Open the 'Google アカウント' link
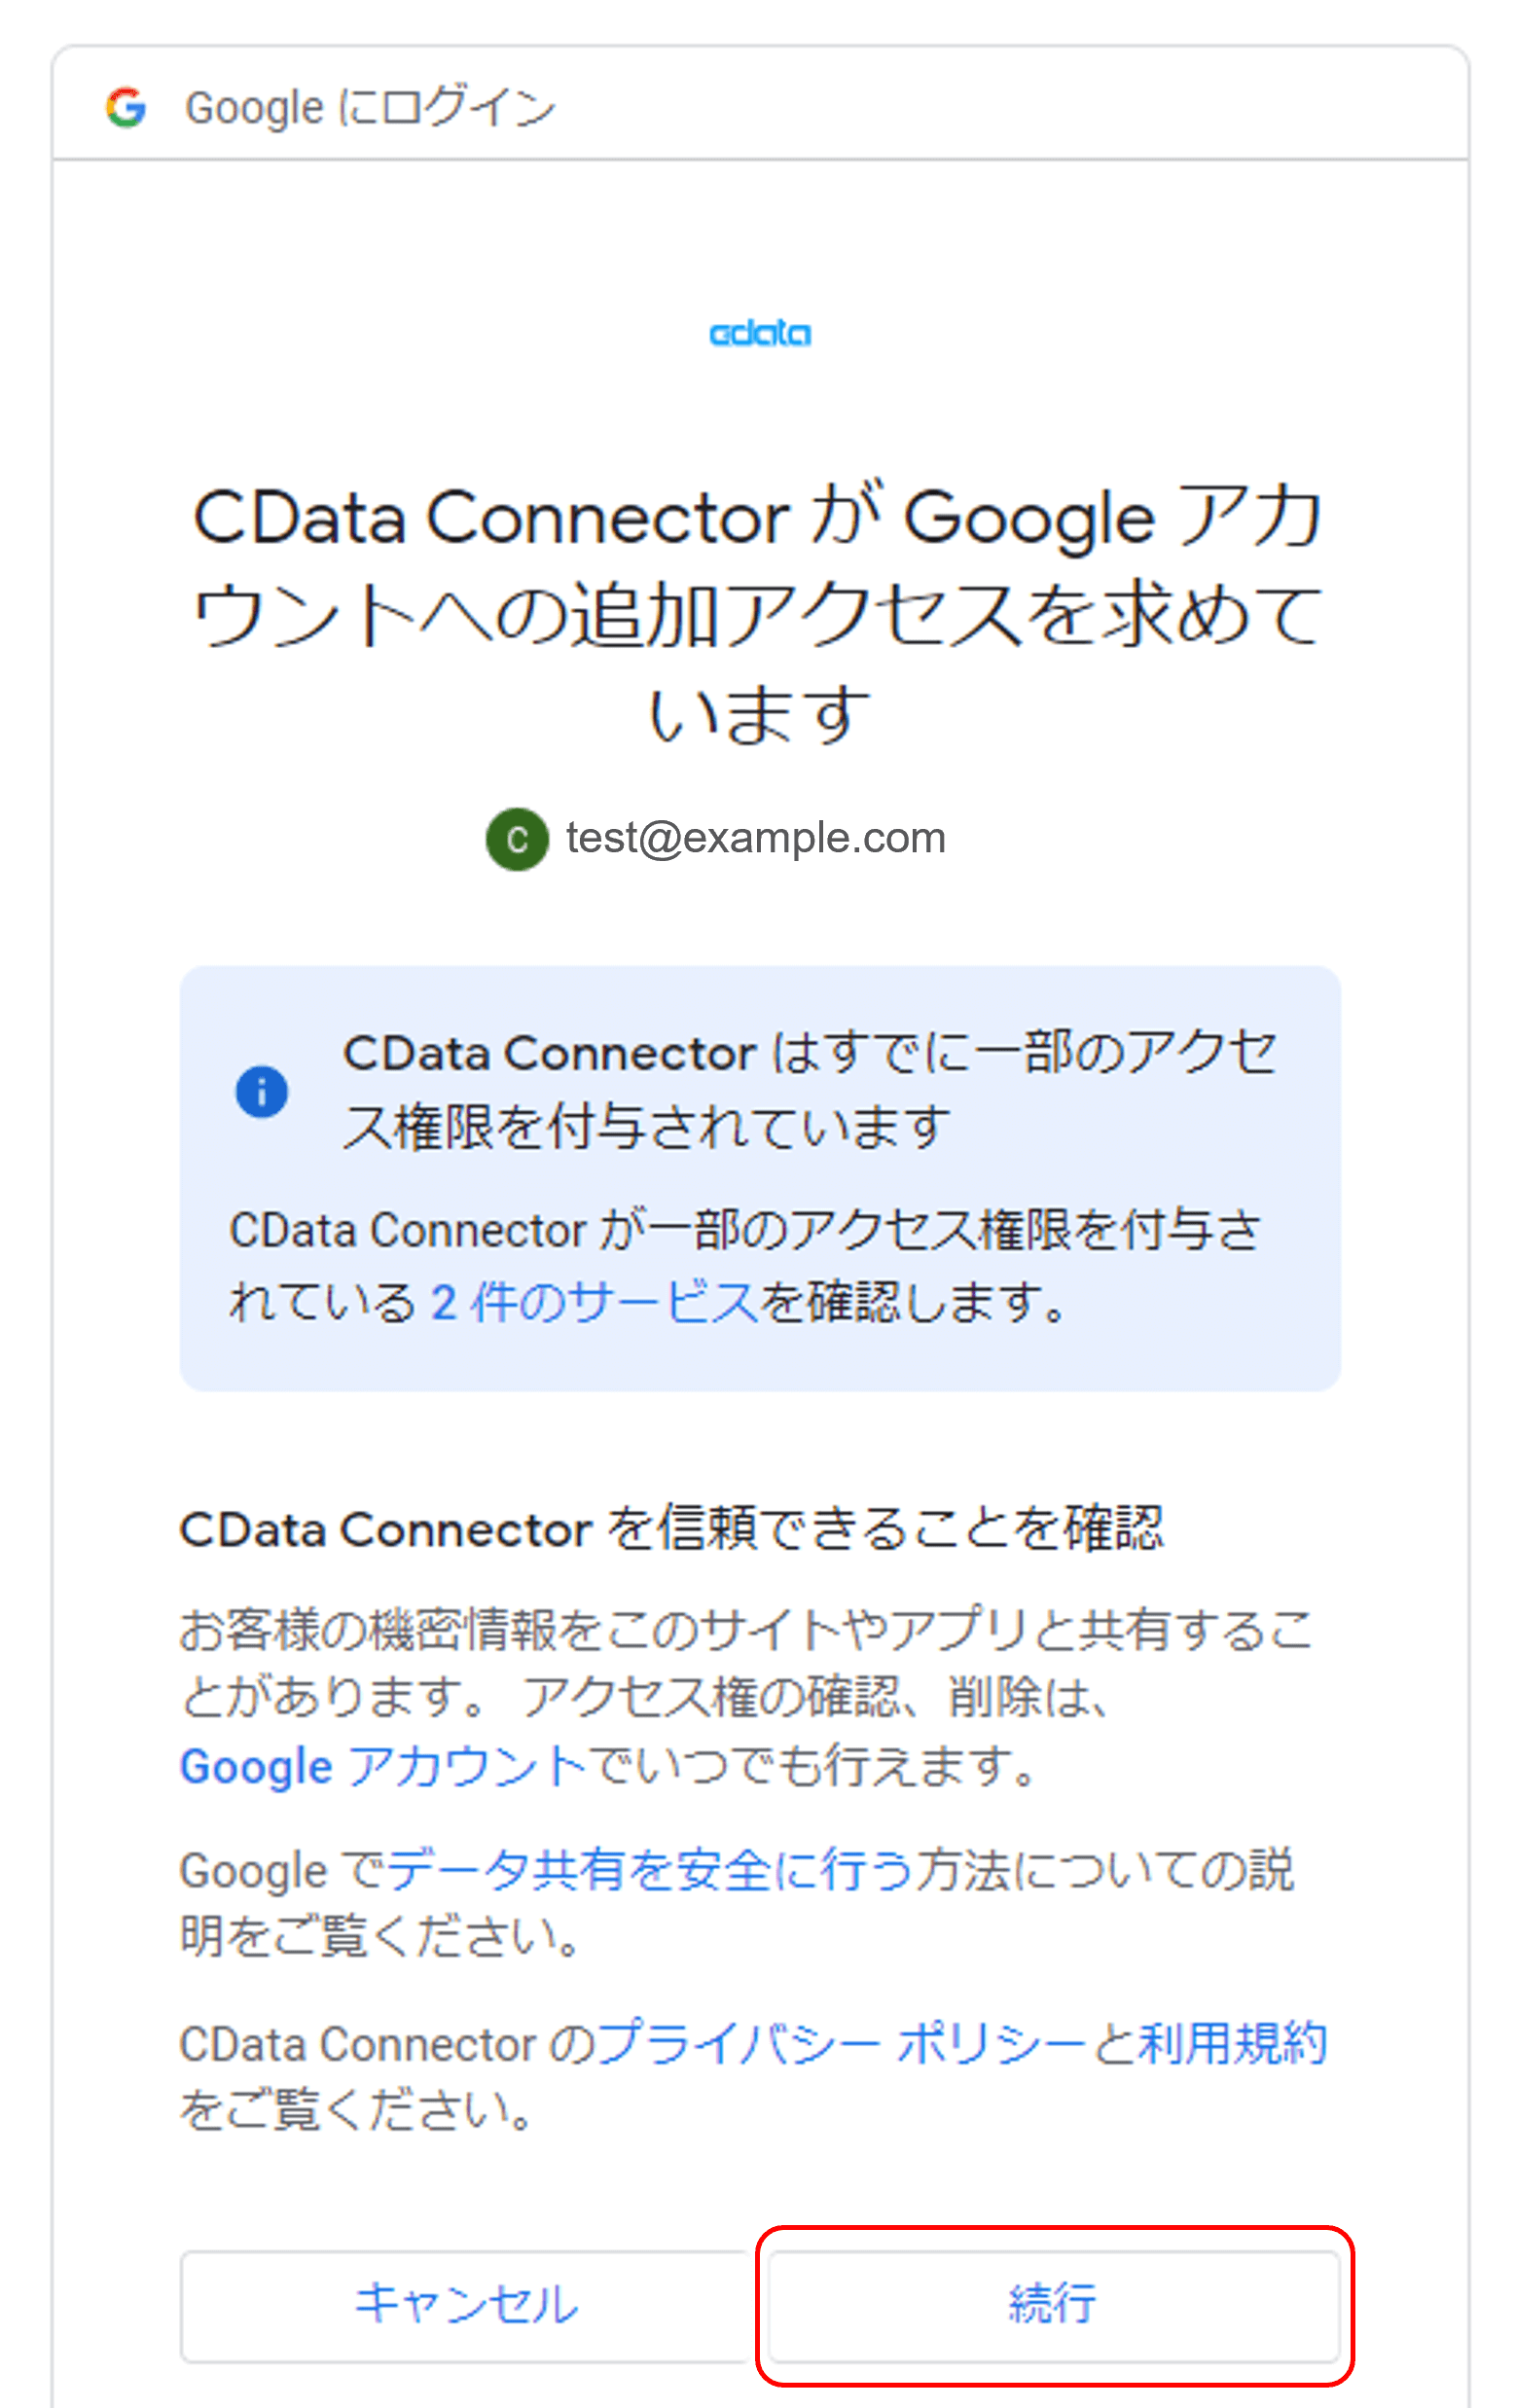The width and height of the screenshot is (1515, 2408). 382,1766
